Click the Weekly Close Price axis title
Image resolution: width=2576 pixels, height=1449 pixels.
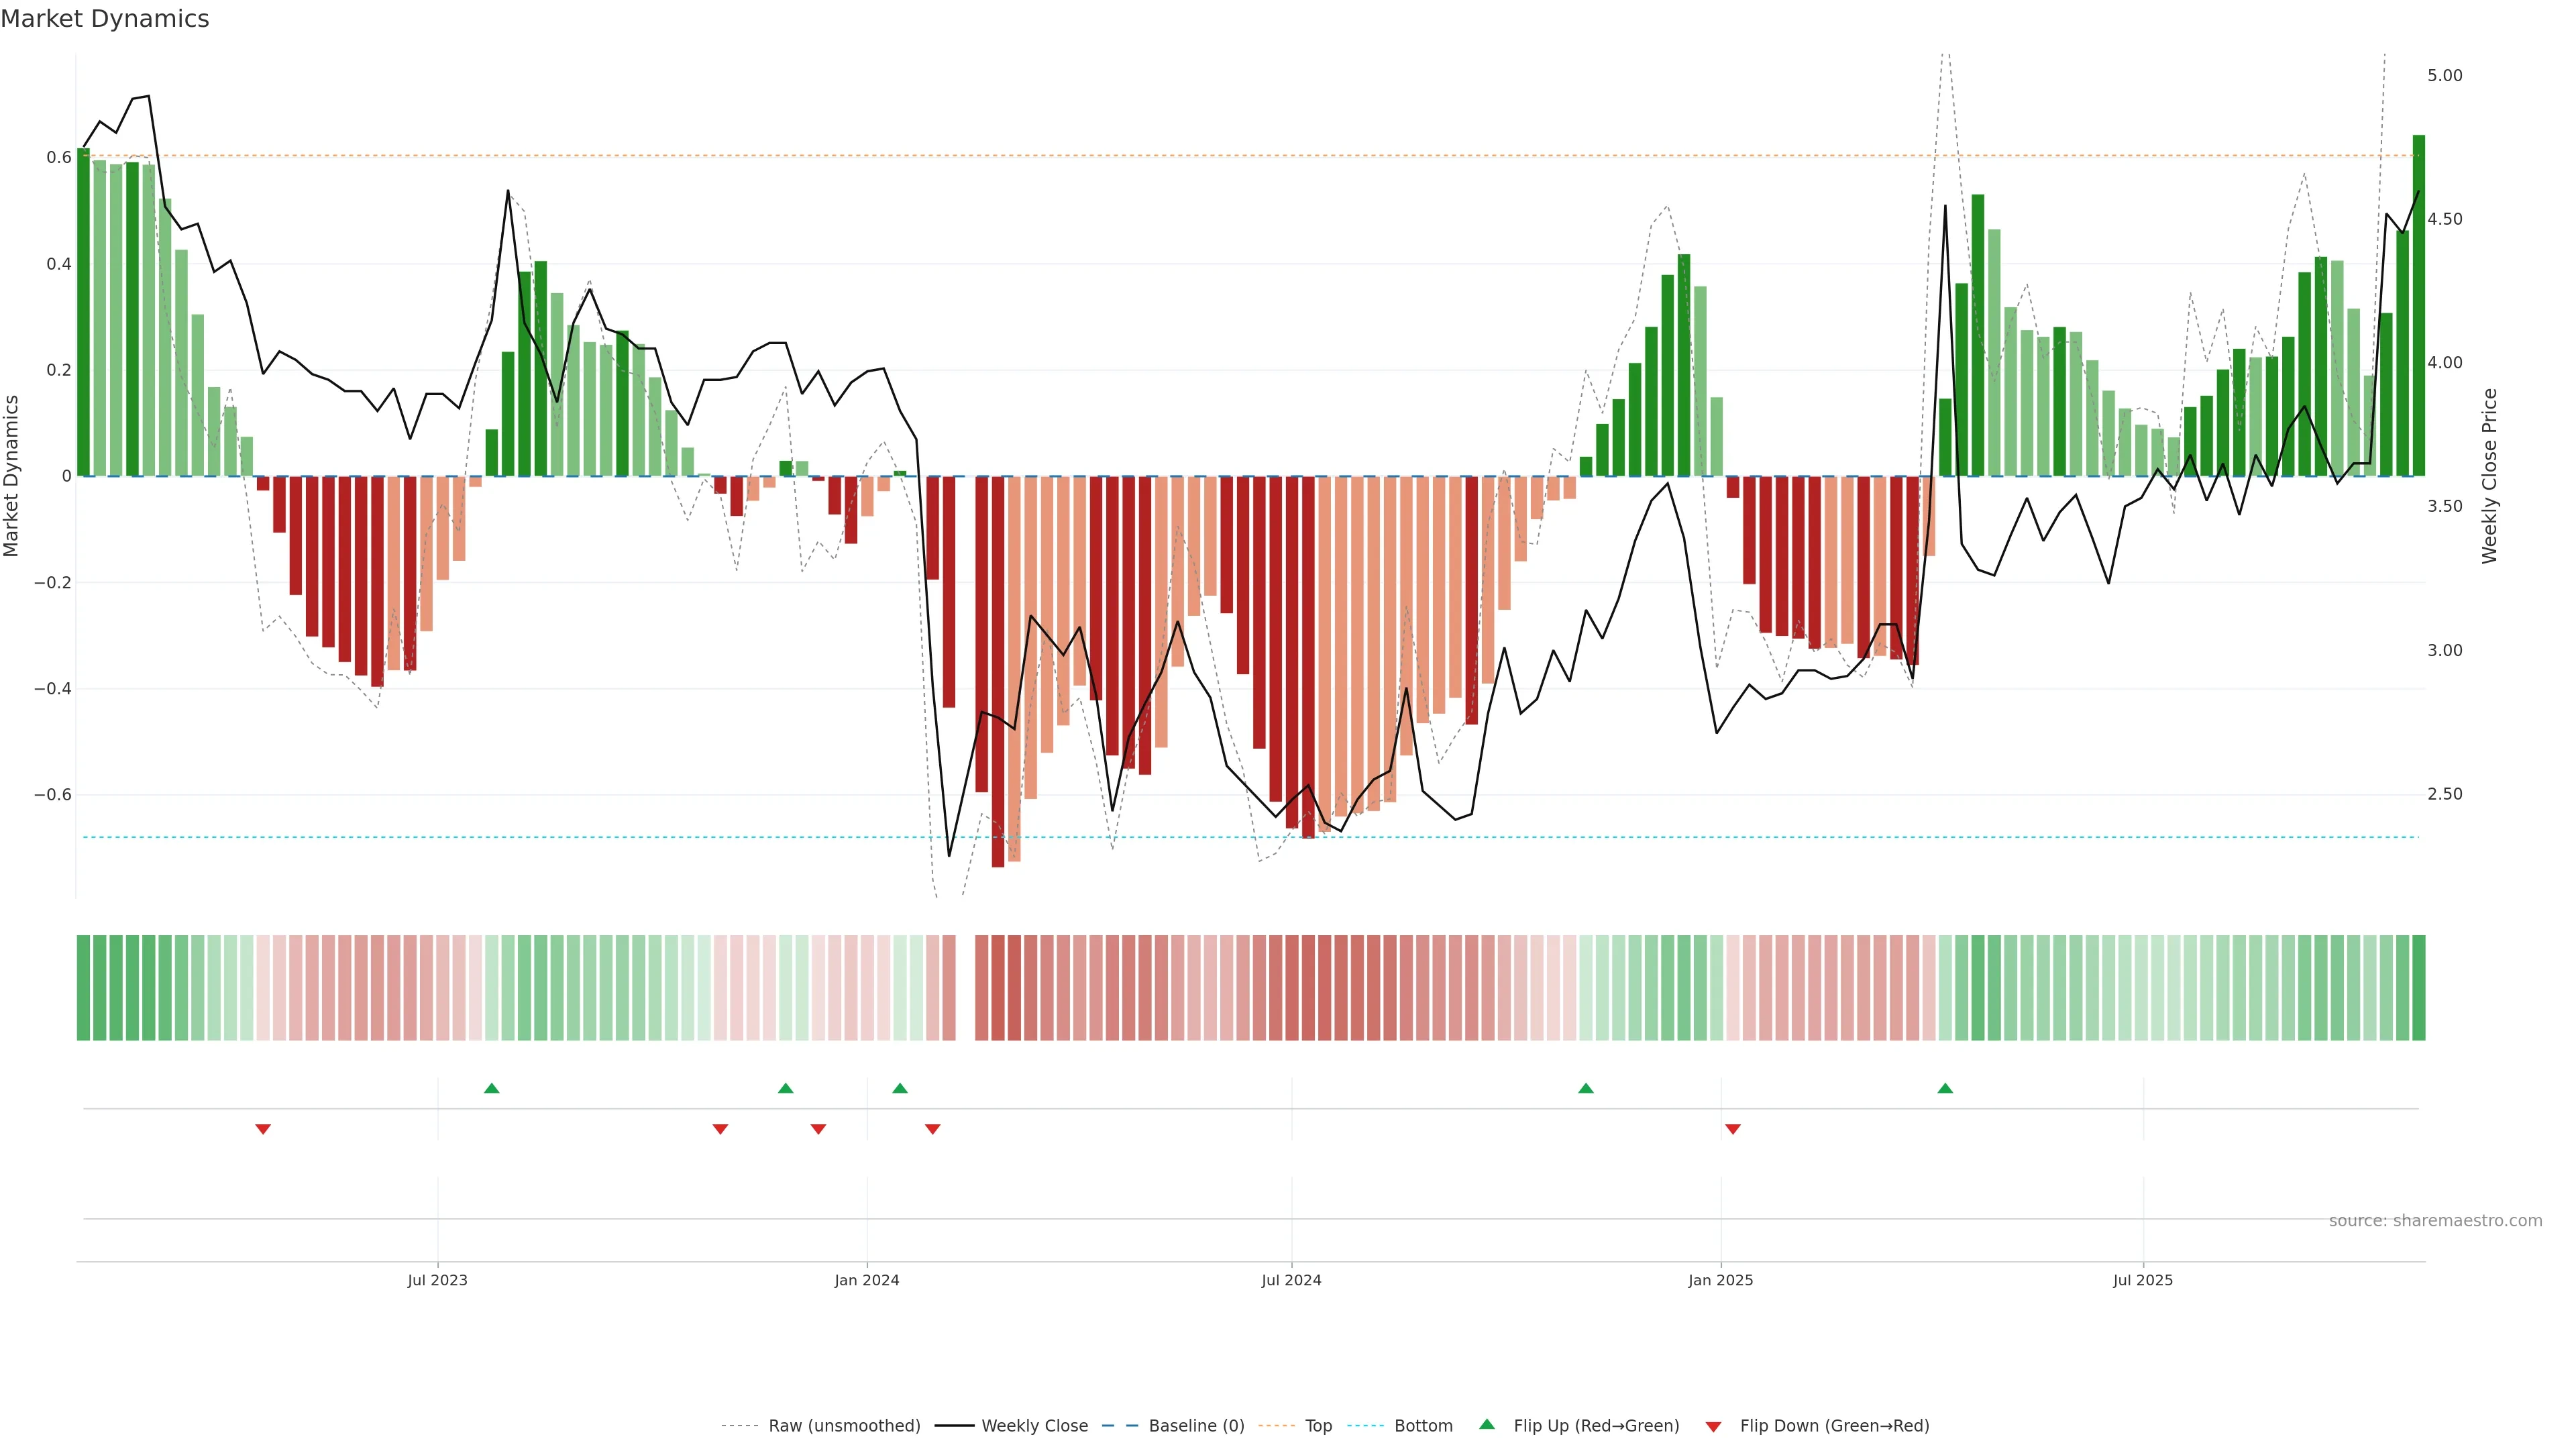[x=2489, y=476]
